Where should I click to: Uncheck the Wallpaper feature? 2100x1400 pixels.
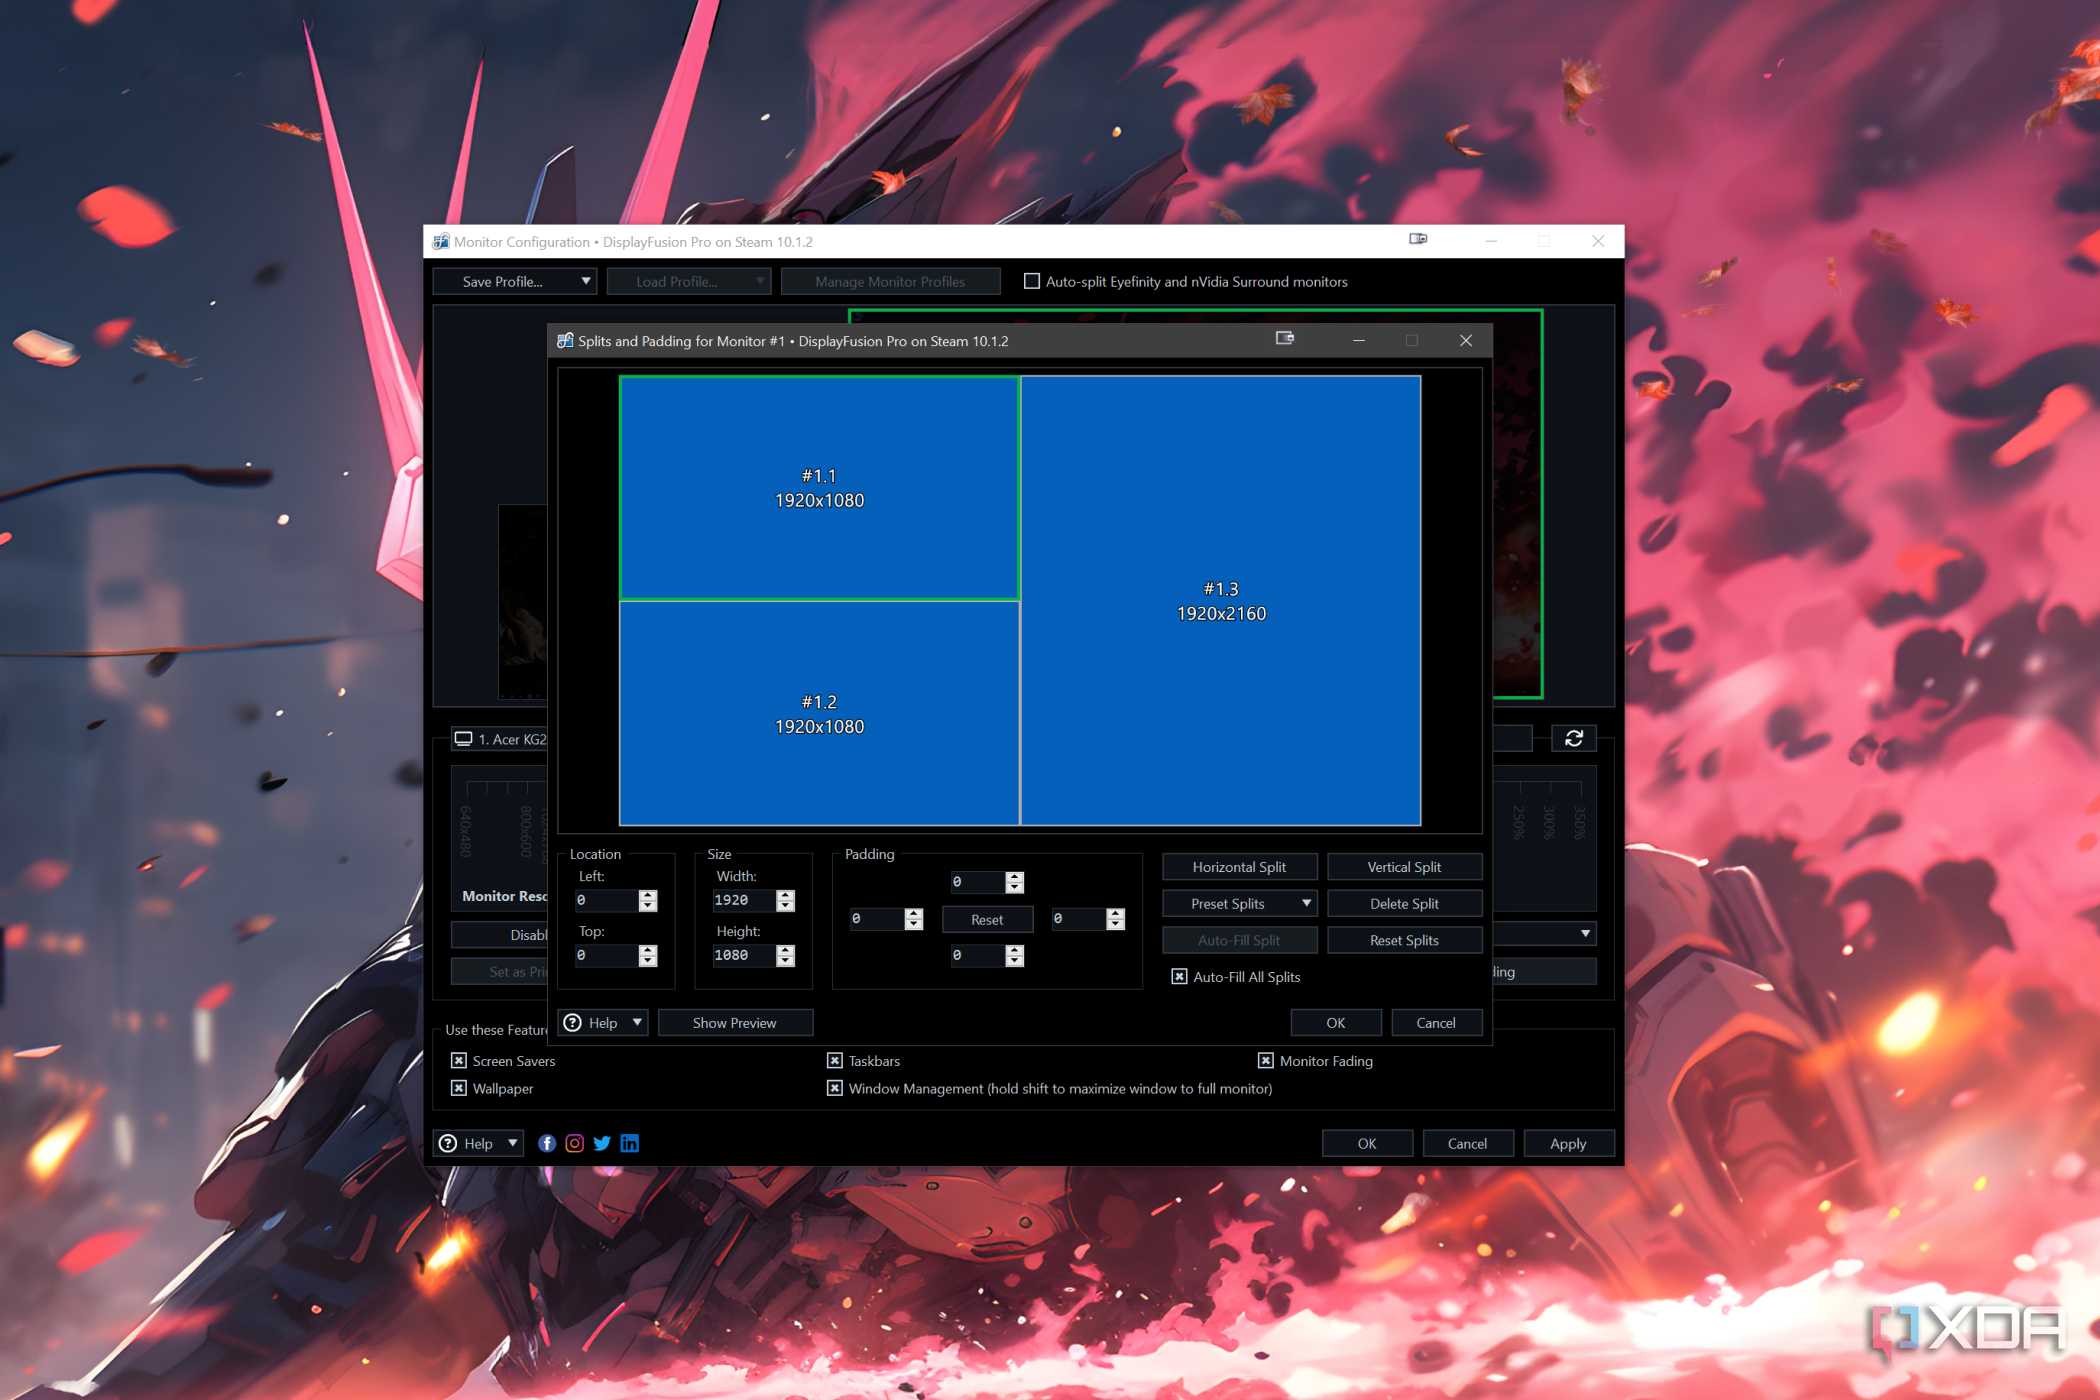pos(459,1088)
